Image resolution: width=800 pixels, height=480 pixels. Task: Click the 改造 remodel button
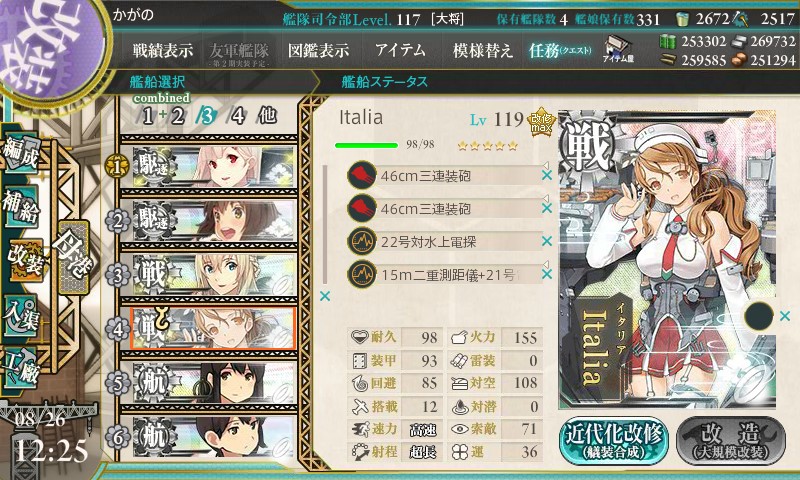click(x=731, y=440)
